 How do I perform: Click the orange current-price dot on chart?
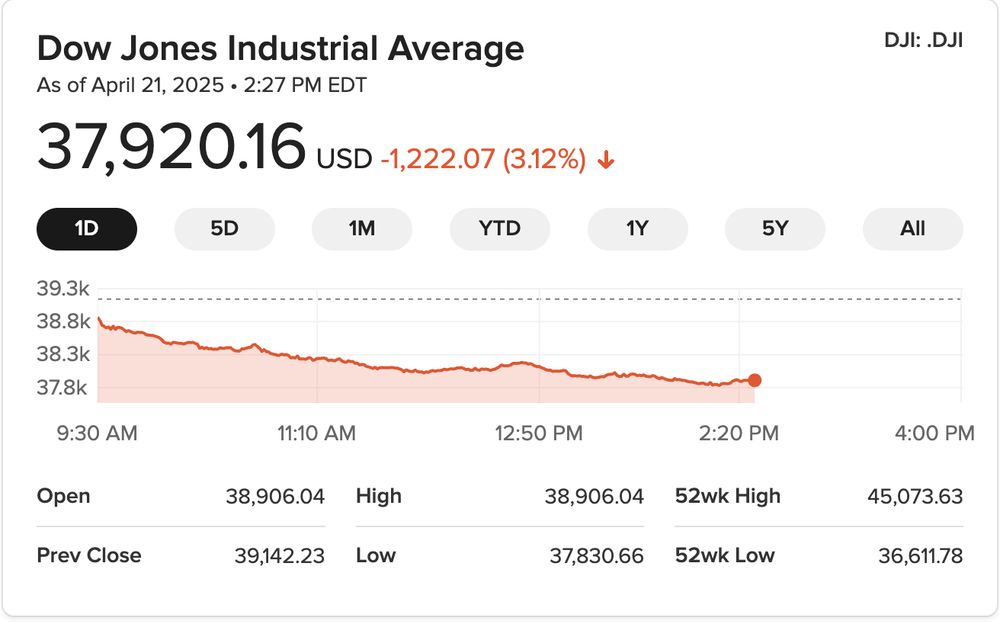coord(754,380)
